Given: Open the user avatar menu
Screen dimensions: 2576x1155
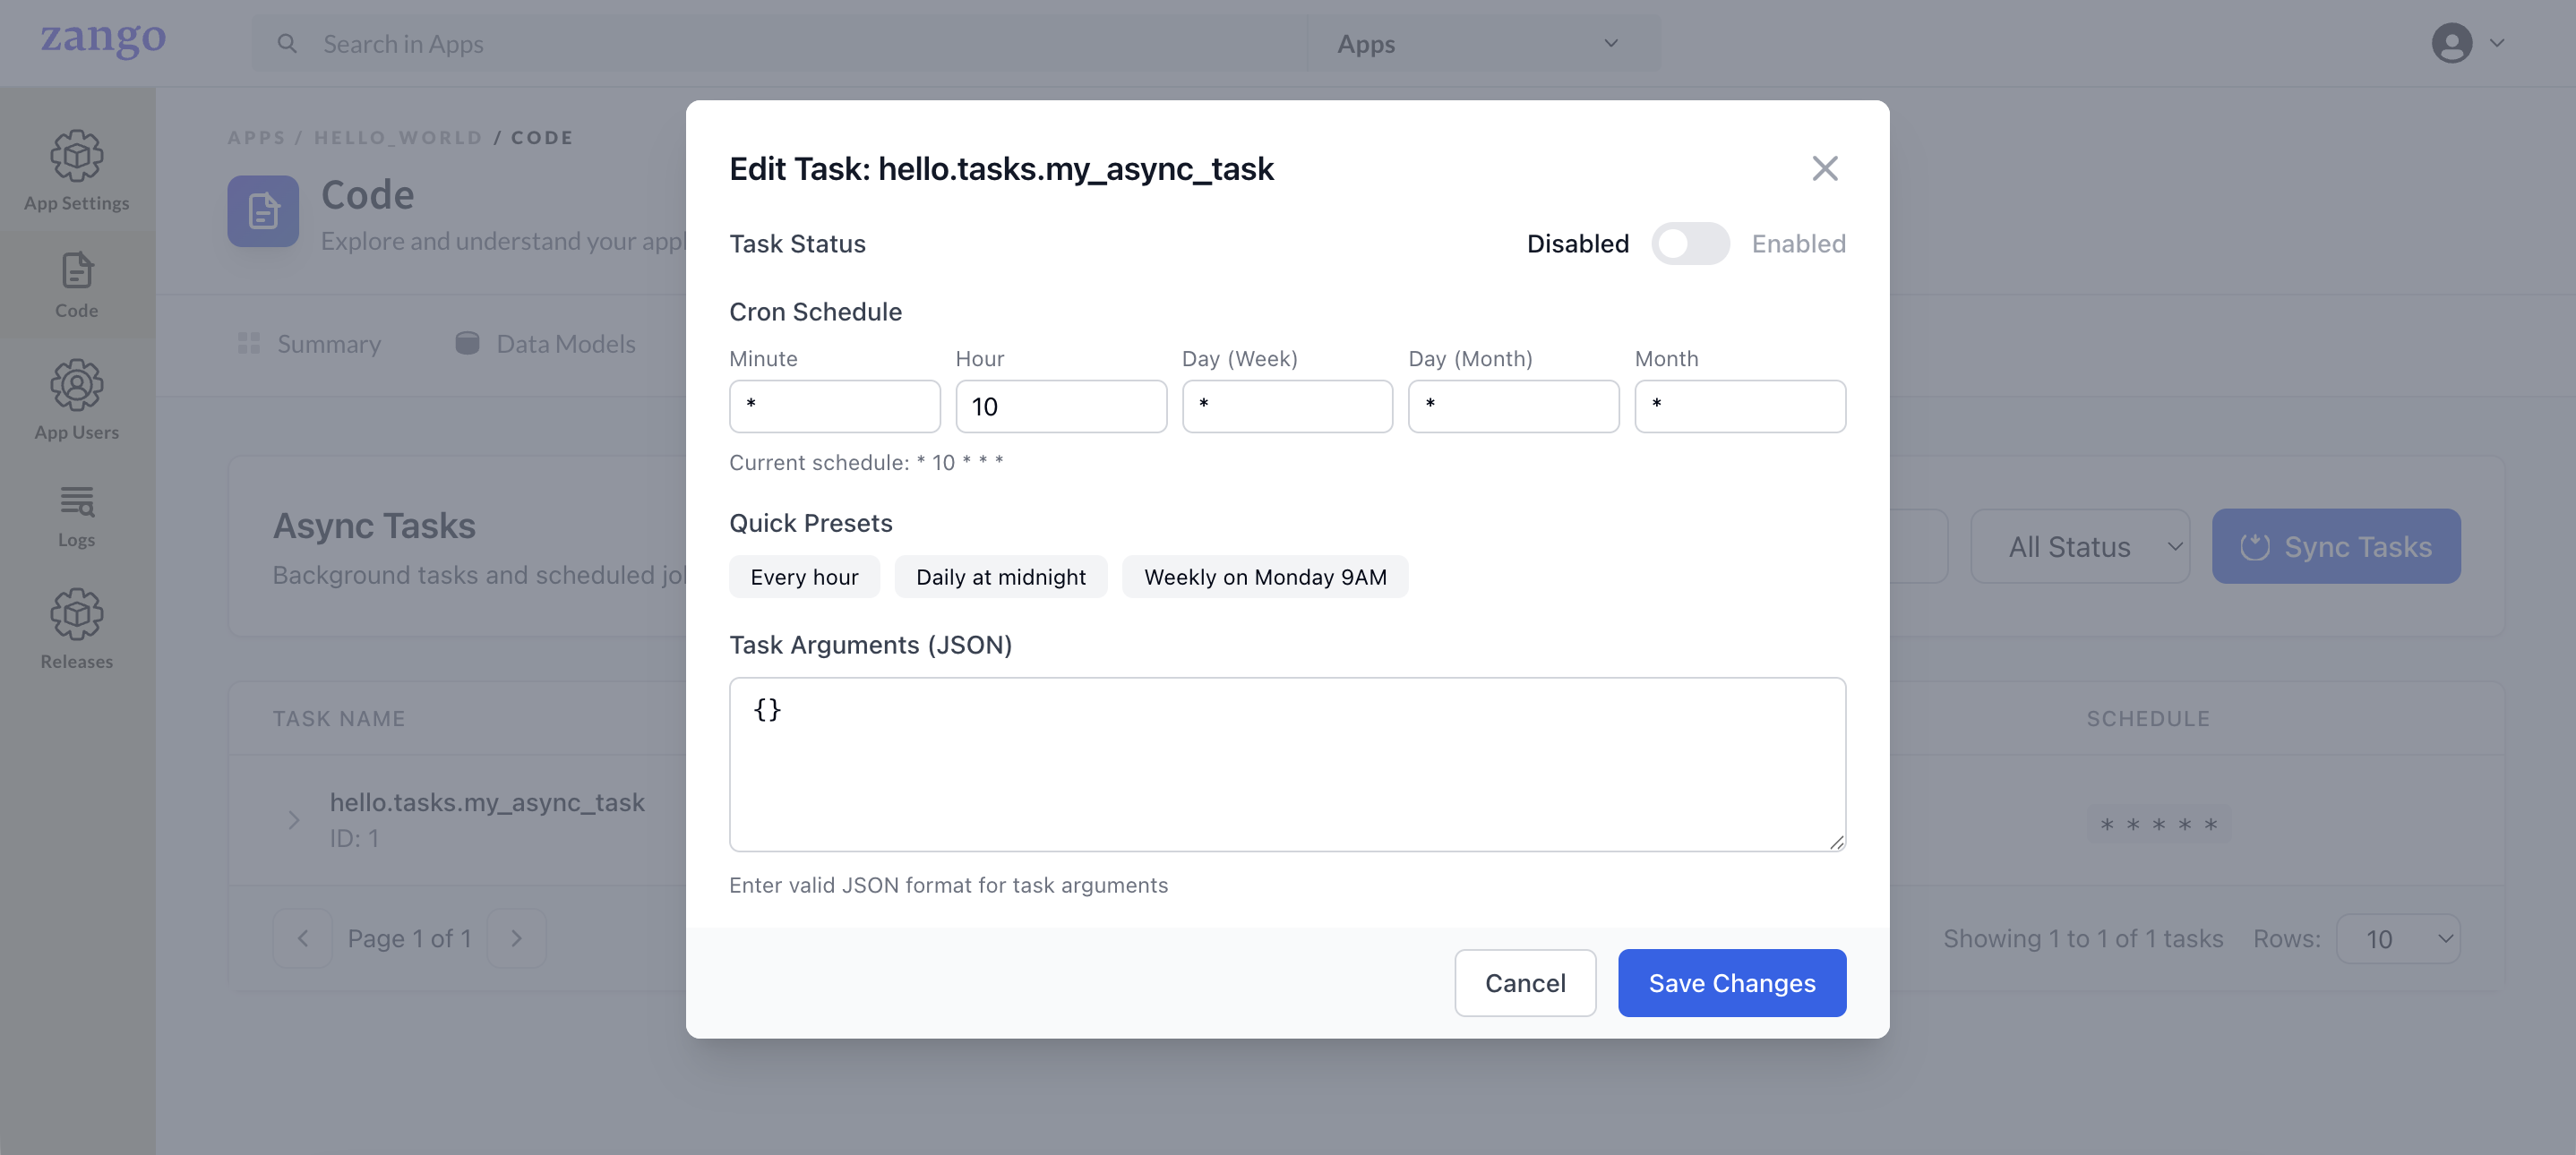Looking at the screenshot, I should click(x=2451, y=43).
